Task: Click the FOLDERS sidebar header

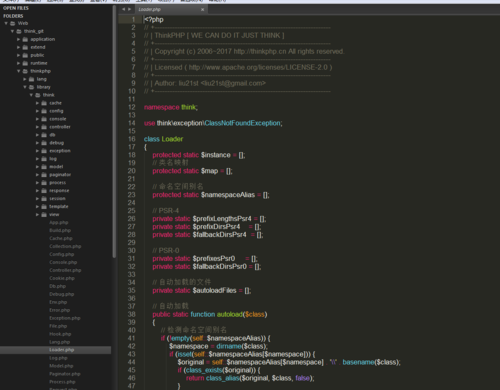Action: [13, 16]
